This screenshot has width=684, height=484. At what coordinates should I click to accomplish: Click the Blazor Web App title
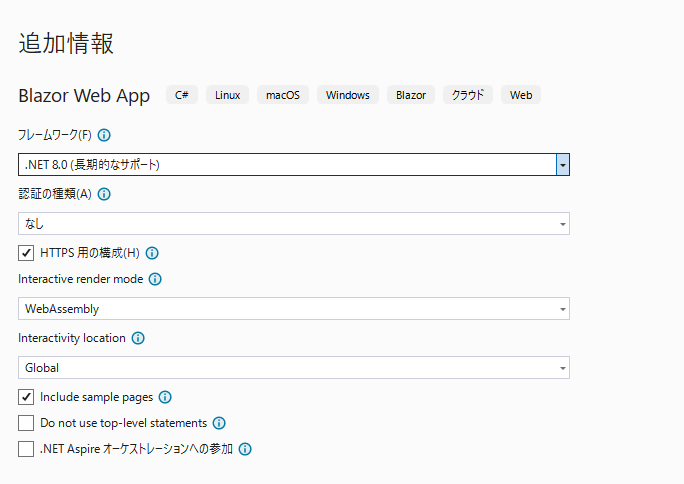(x=84, y=96)
